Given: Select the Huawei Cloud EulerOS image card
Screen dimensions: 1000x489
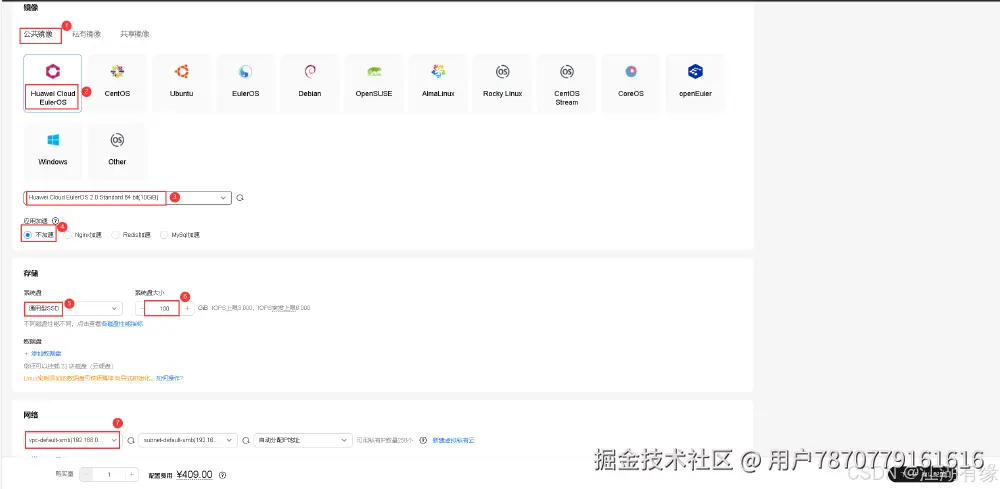Looking at the screenshot, I should coord(52,84).
